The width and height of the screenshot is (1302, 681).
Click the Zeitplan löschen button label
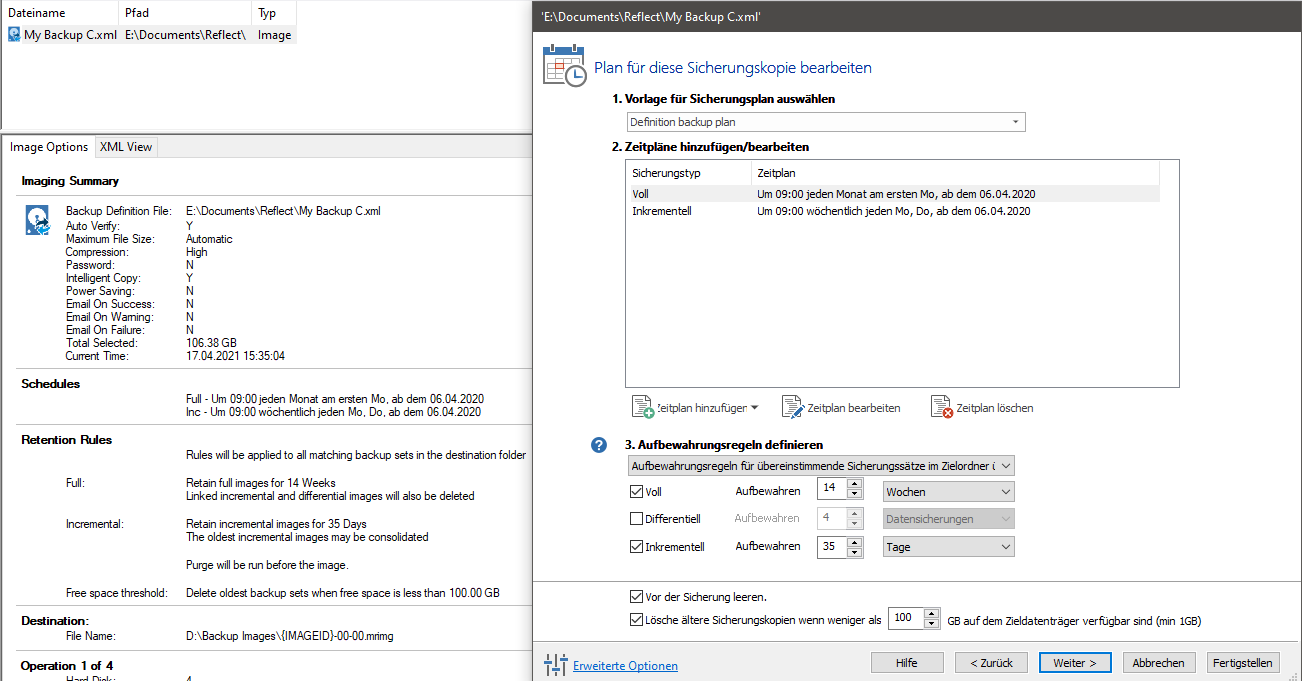995,408
